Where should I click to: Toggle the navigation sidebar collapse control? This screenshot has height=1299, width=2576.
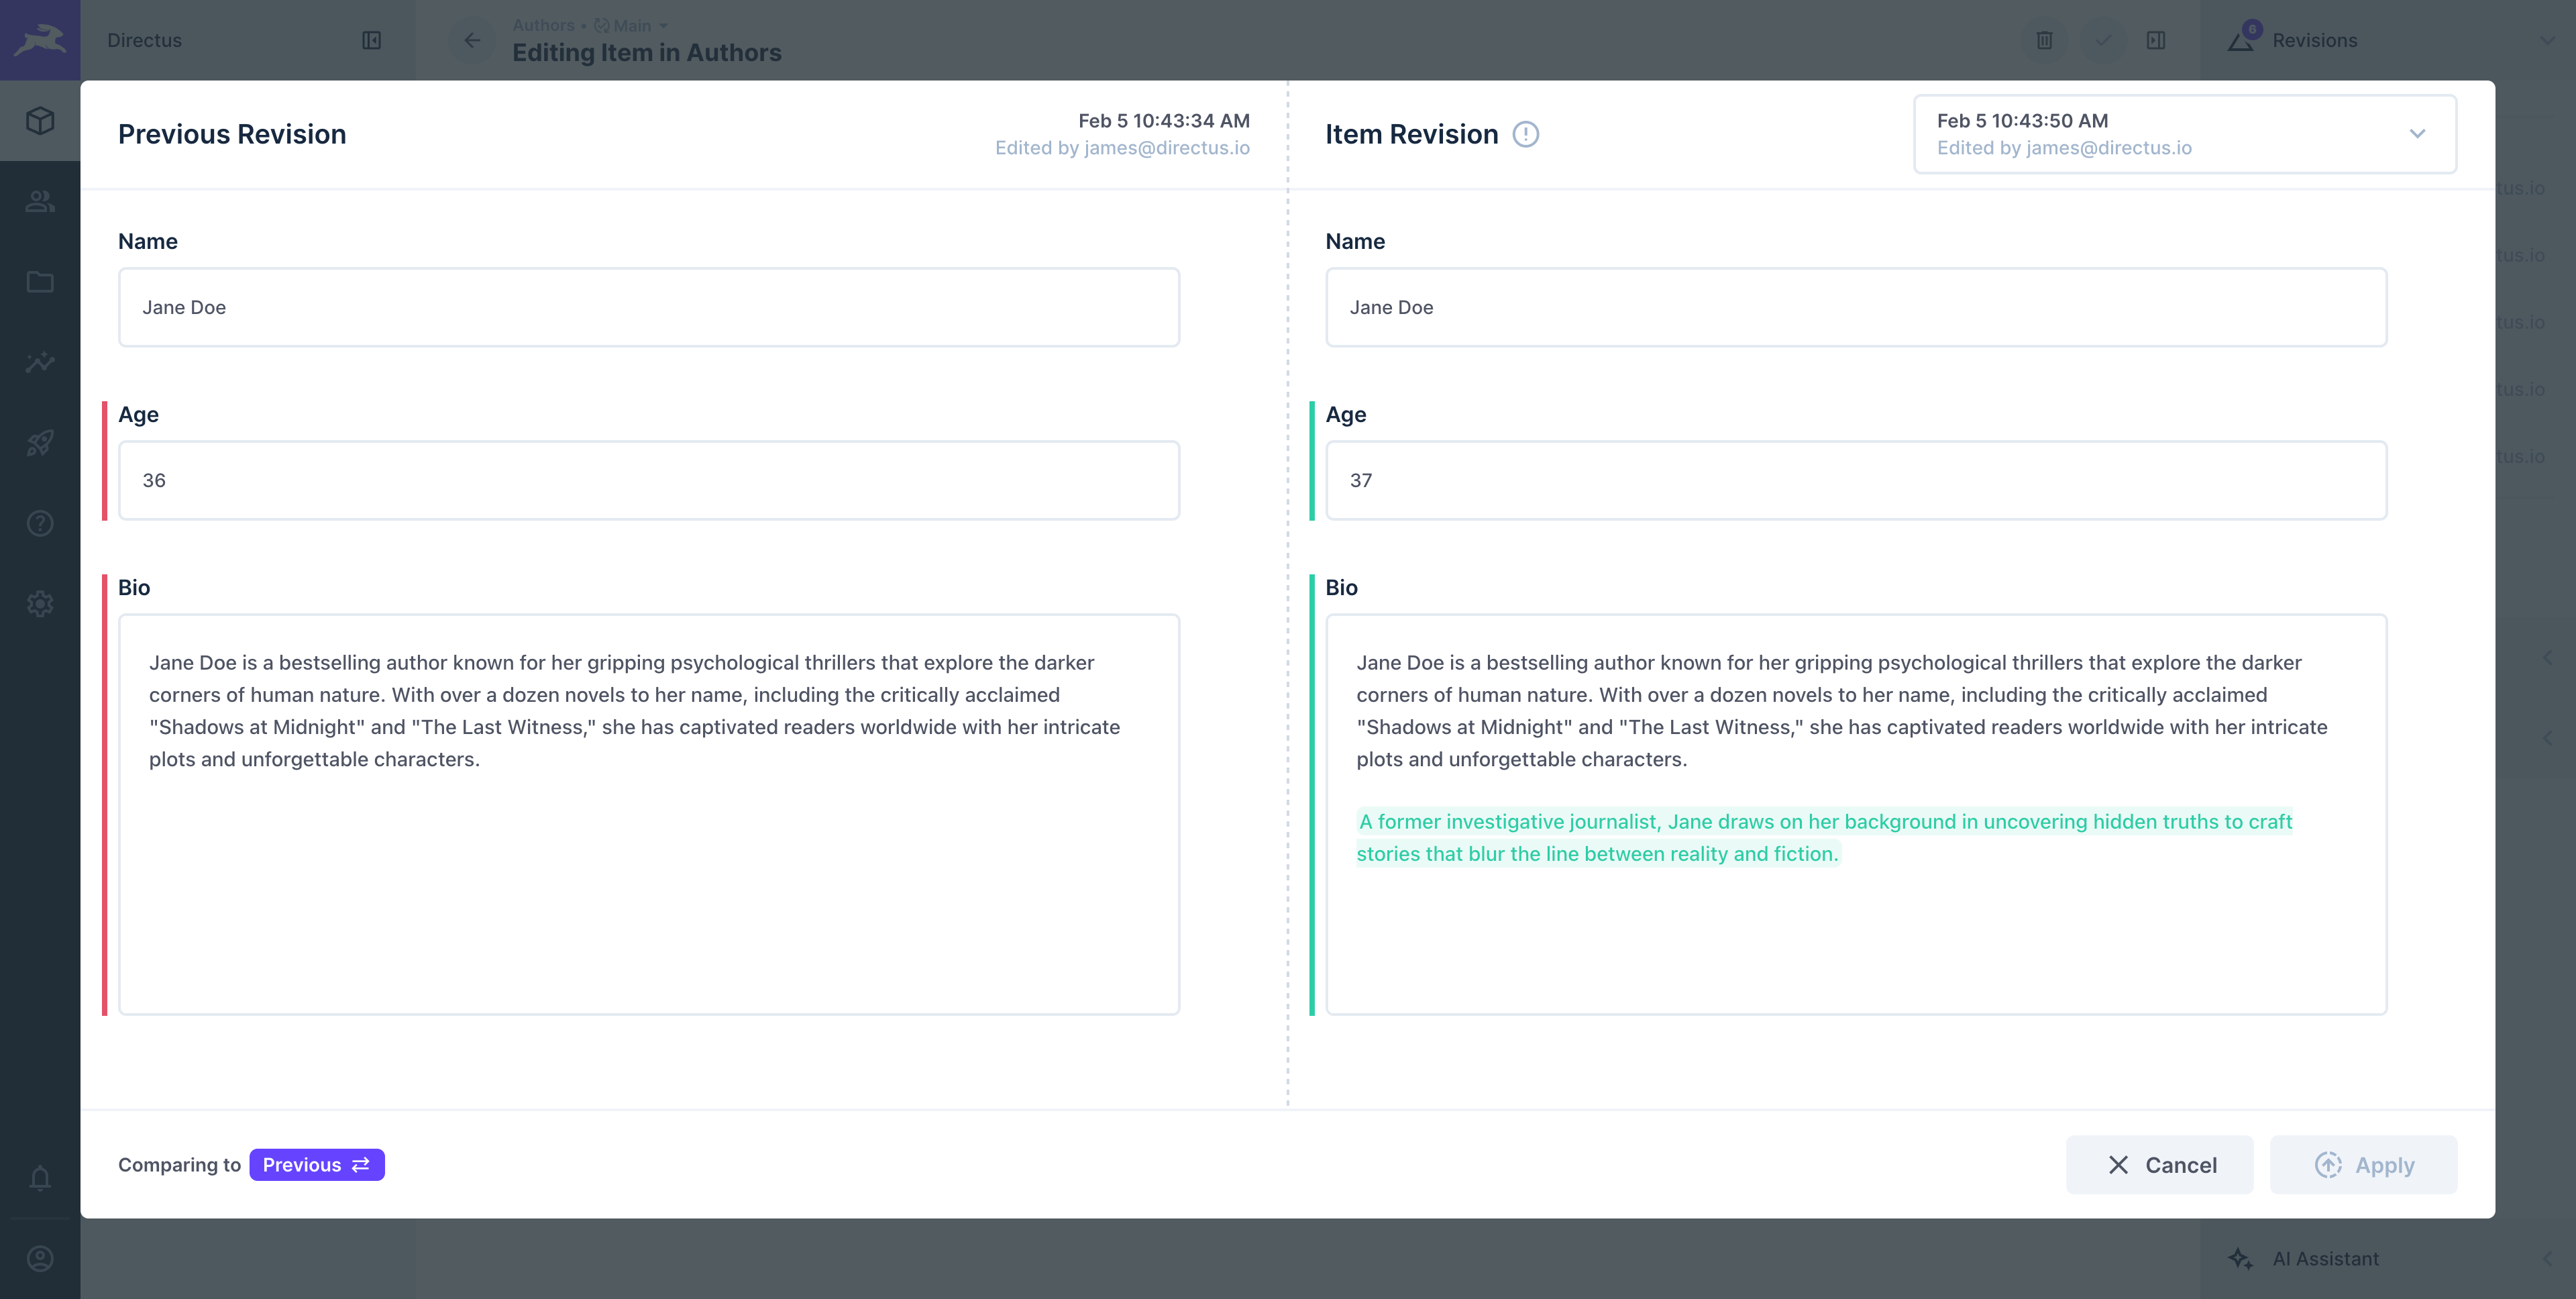point(372,40)
